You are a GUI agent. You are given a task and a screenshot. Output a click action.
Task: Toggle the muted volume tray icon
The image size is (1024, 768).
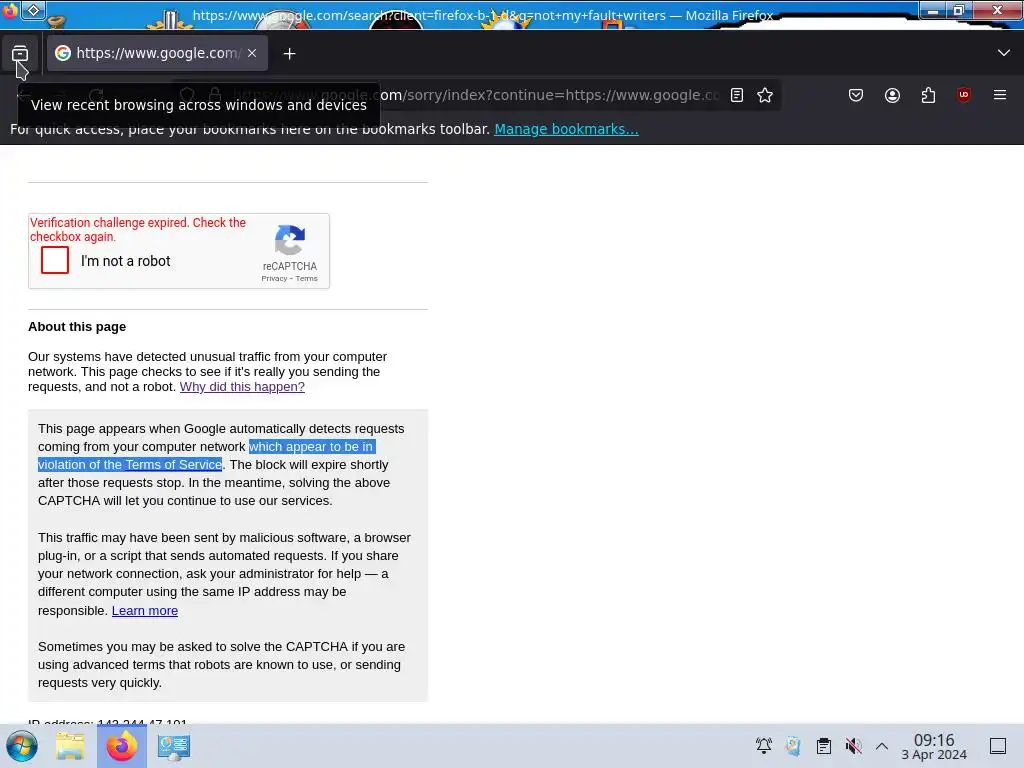(x=853, y=746)
